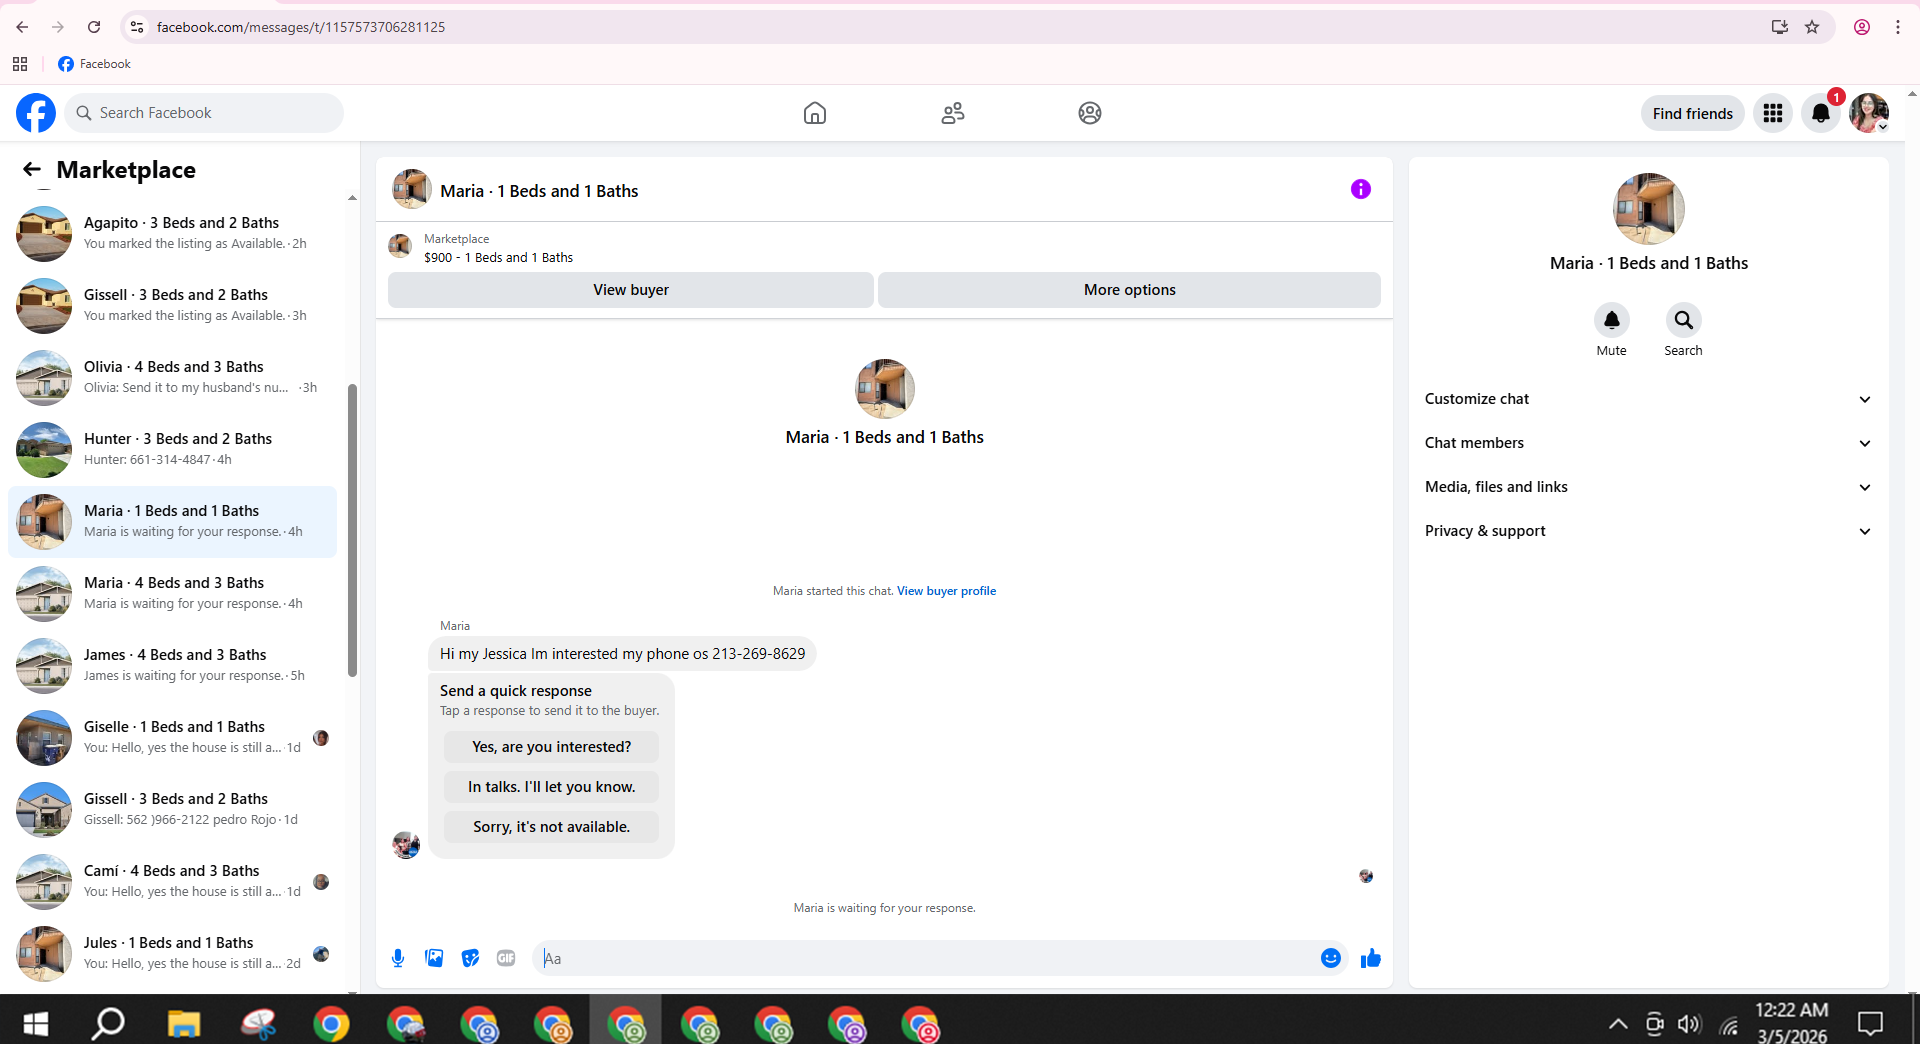
Task: Click the chat list scrollbar
Action: coord(352,530)
